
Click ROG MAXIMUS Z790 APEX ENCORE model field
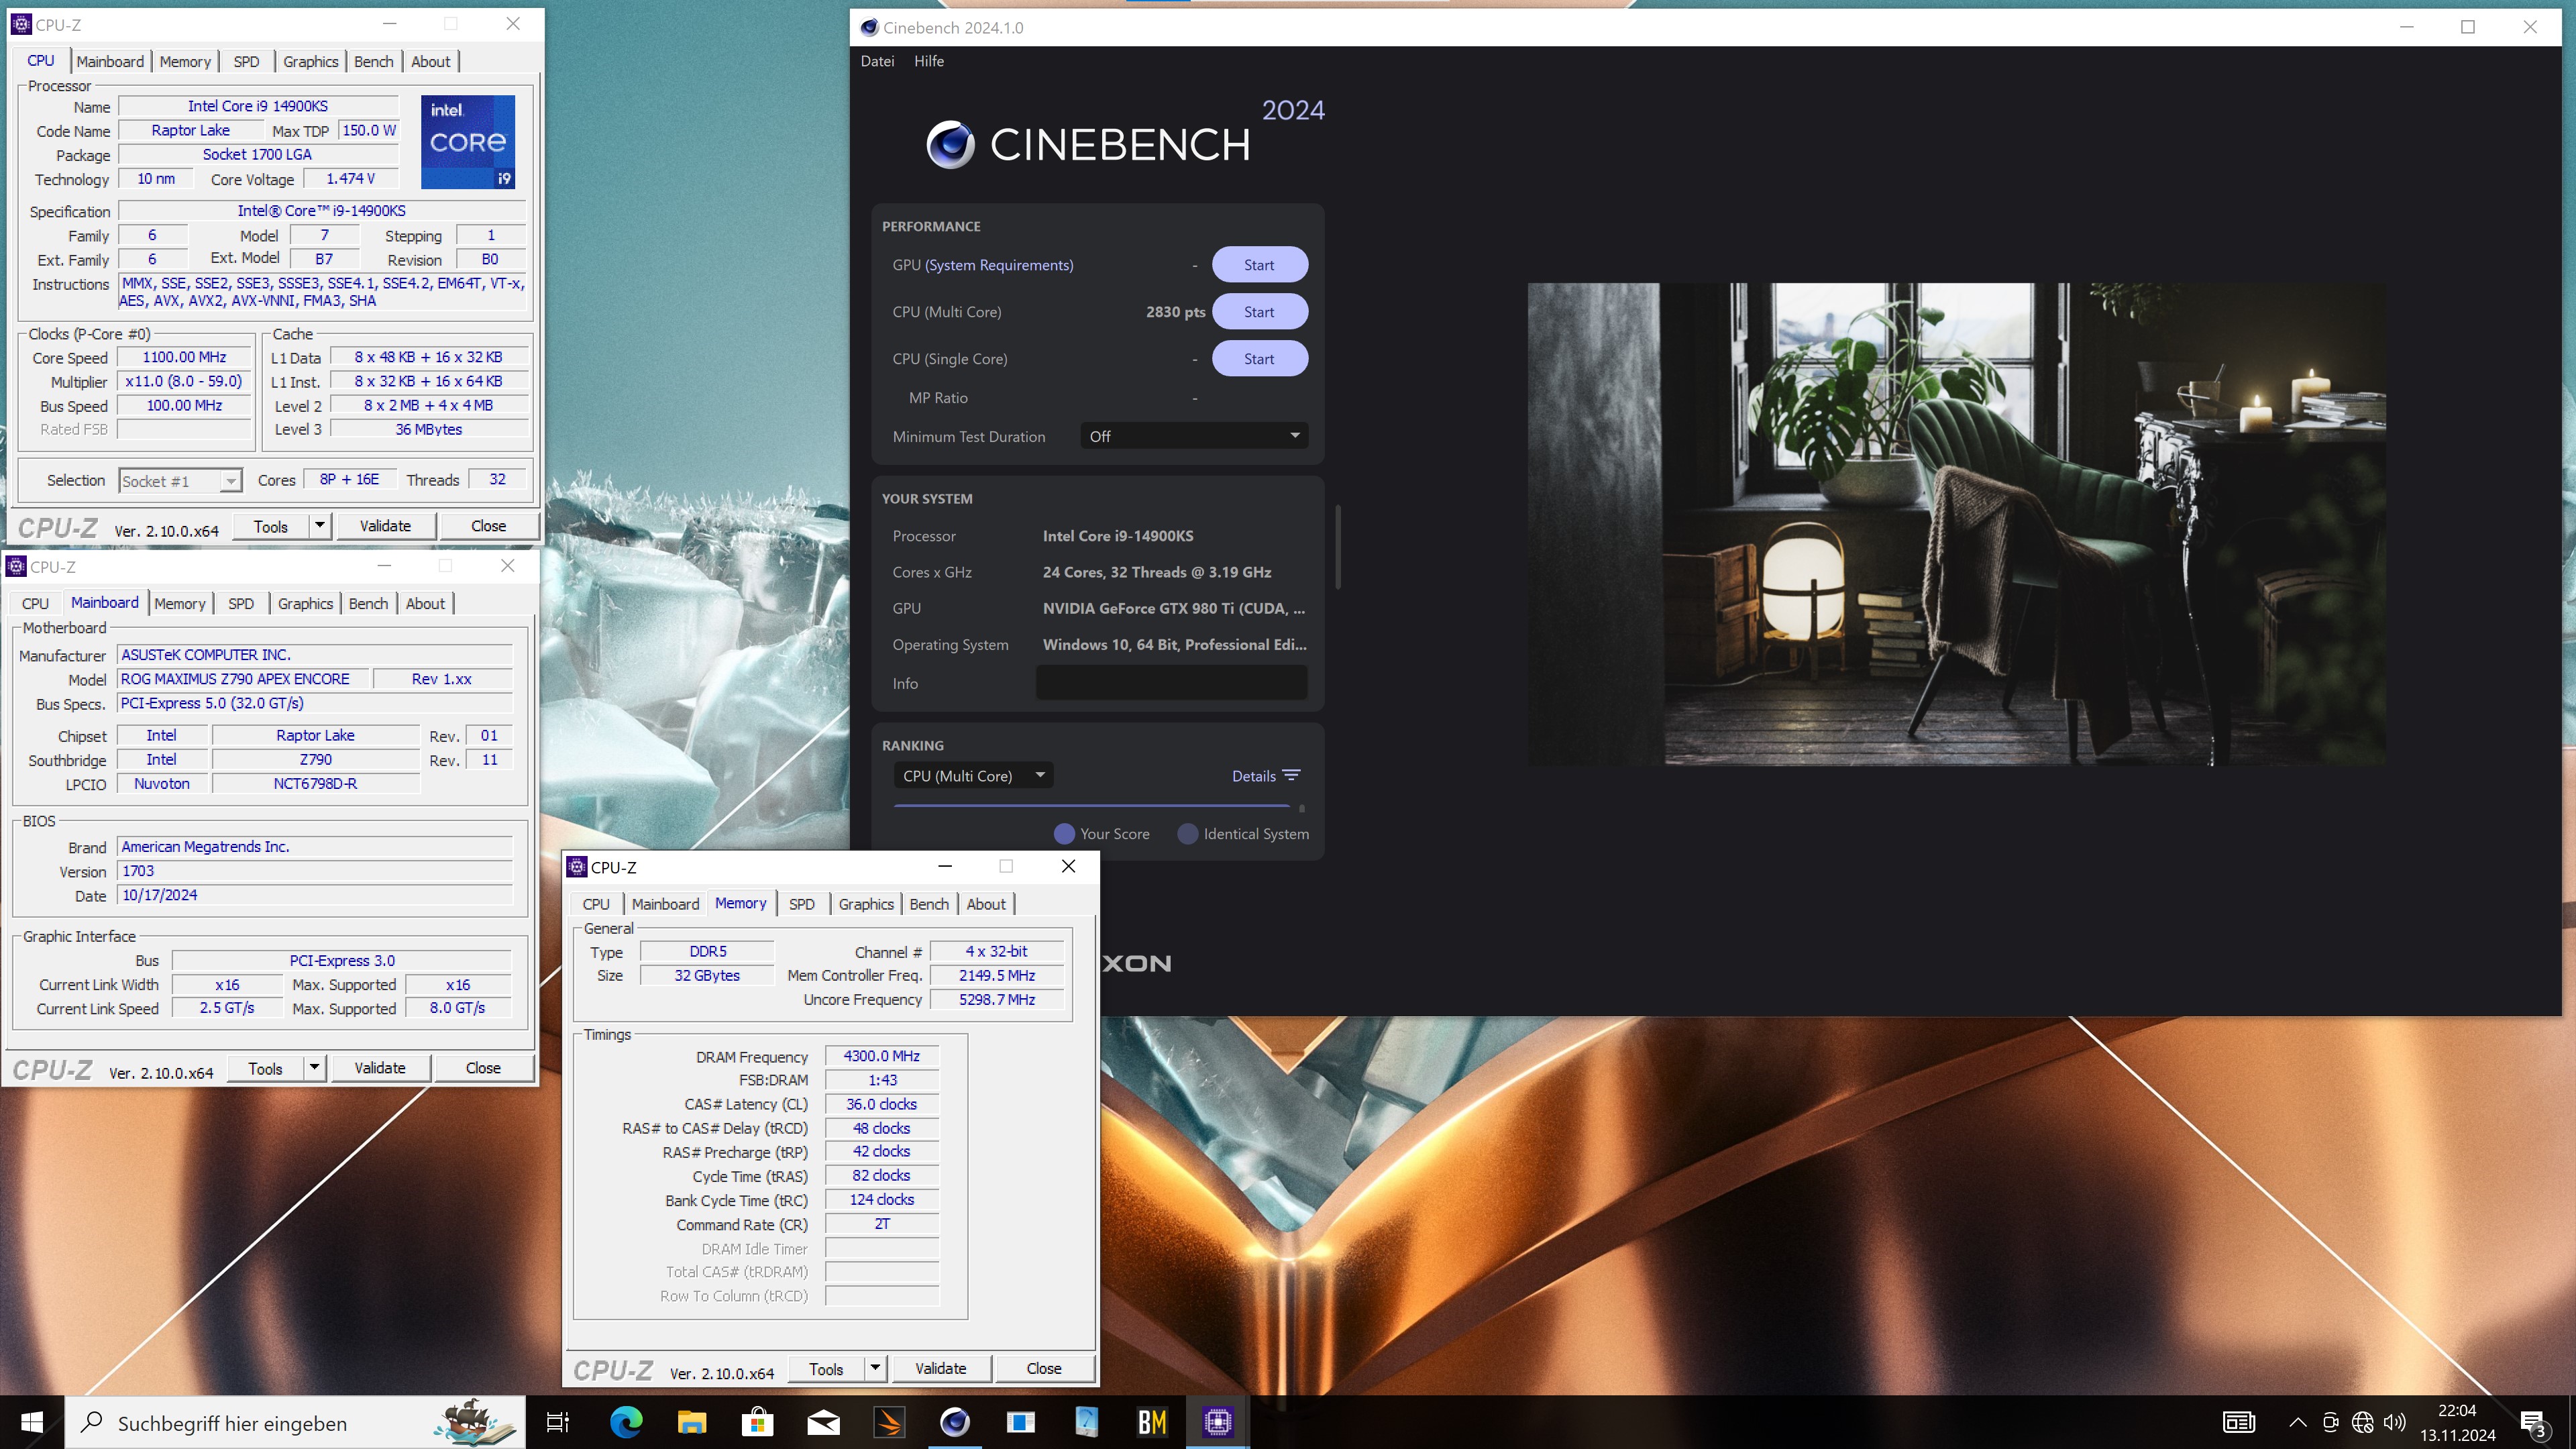[243, 679]
